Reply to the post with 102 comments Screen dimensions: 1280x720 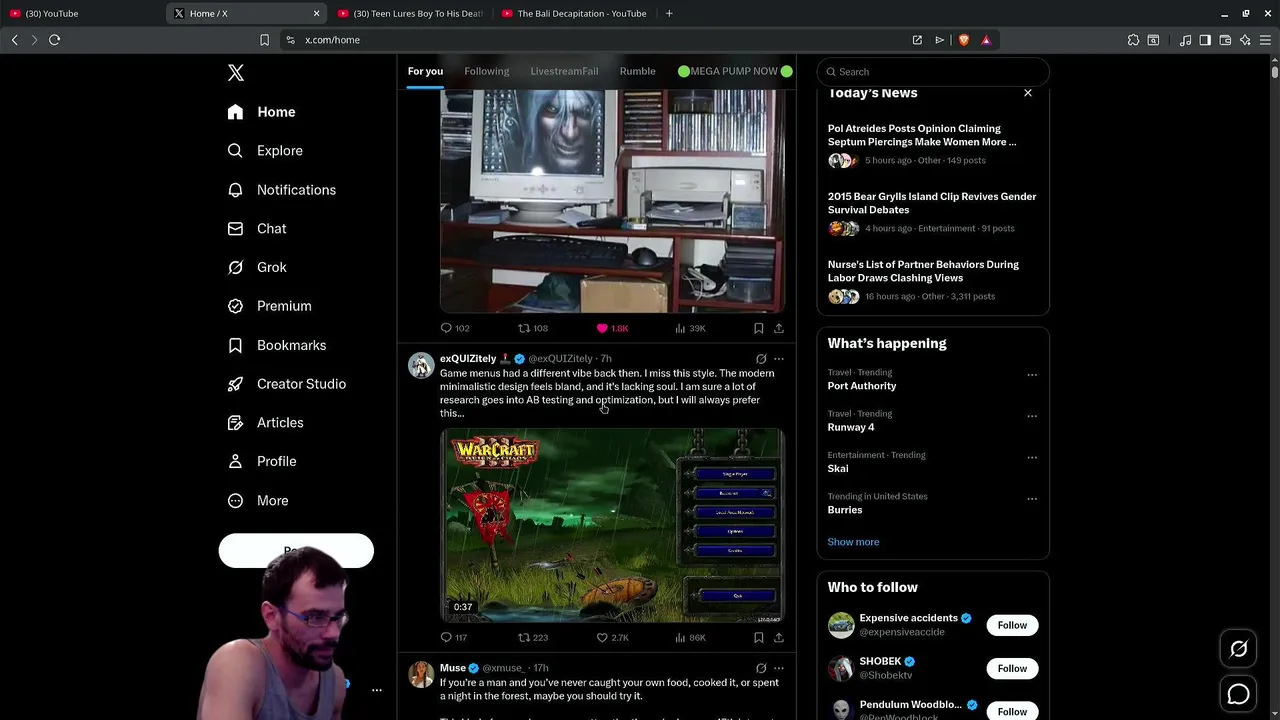pos(455,328)
